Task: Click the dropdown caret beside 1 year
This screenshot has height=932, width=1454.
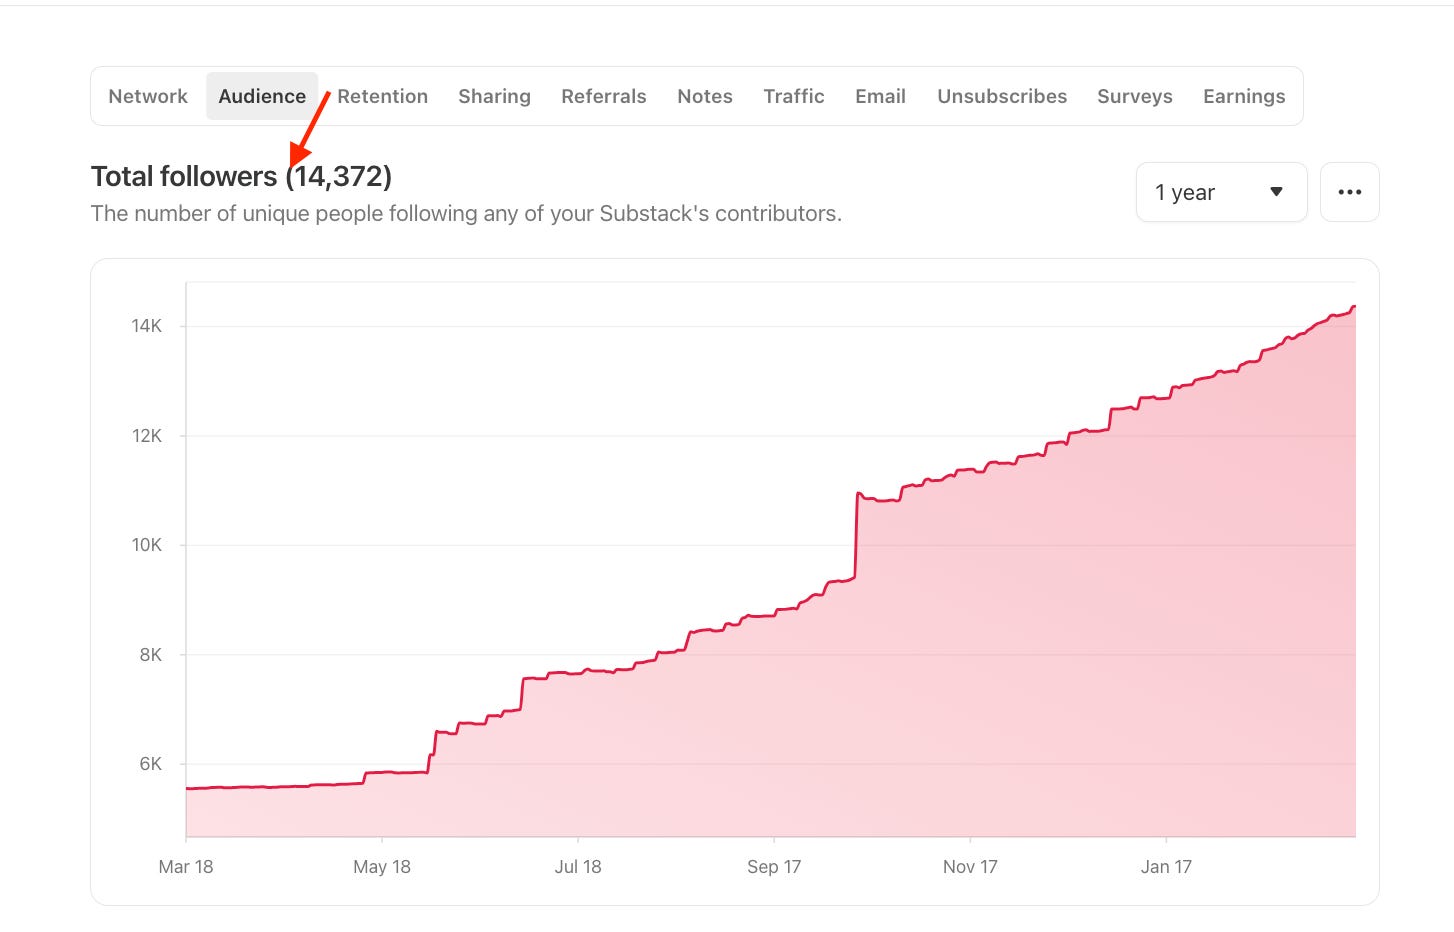Action: coord(1276,192)
